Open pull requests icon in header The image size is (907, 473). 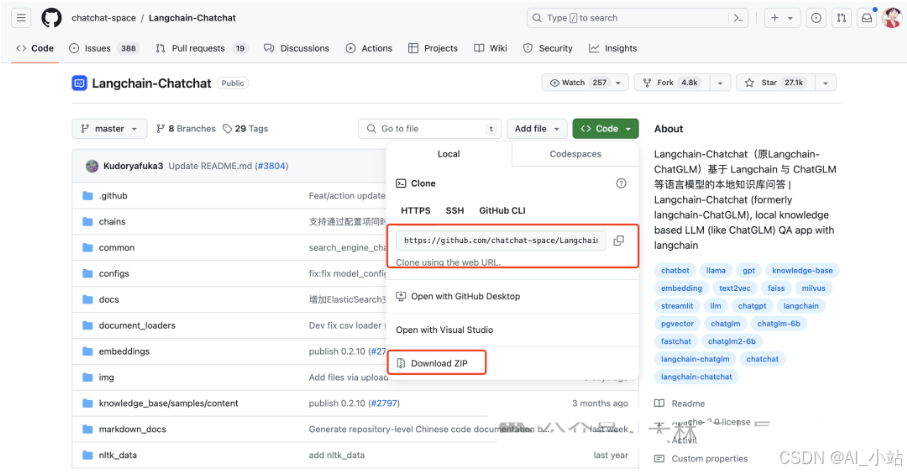point(842,18)
